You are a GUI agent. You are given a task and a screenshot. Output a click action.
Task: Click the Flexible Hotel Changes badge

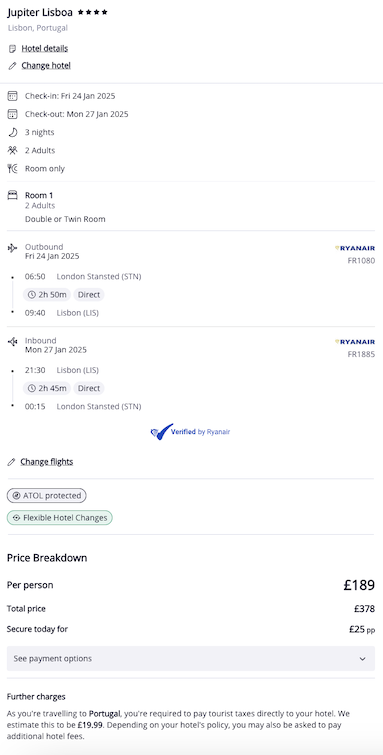(x=60, y=518)
